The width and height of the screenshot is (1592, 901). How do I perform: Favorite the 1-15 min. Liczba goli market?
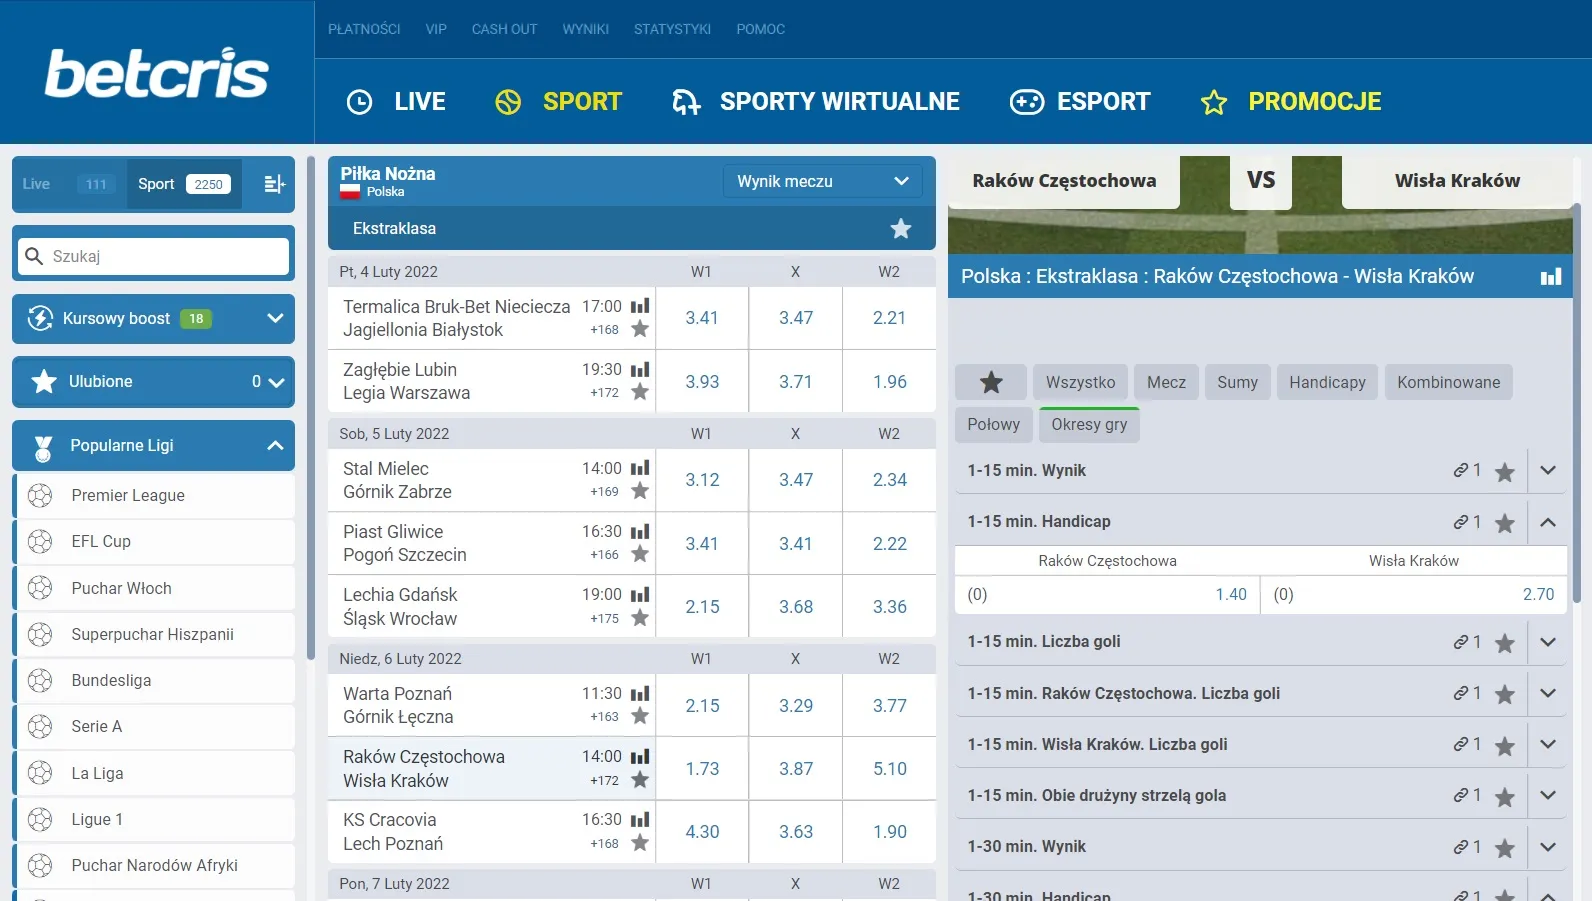click(1504, 643)
